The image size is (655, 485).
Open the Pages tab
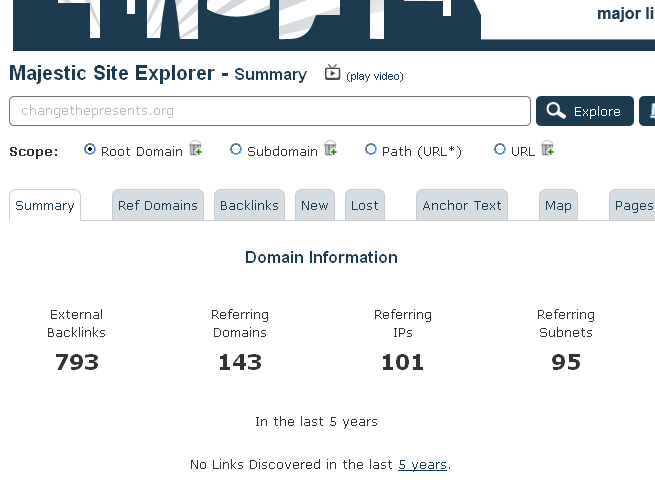632,205
